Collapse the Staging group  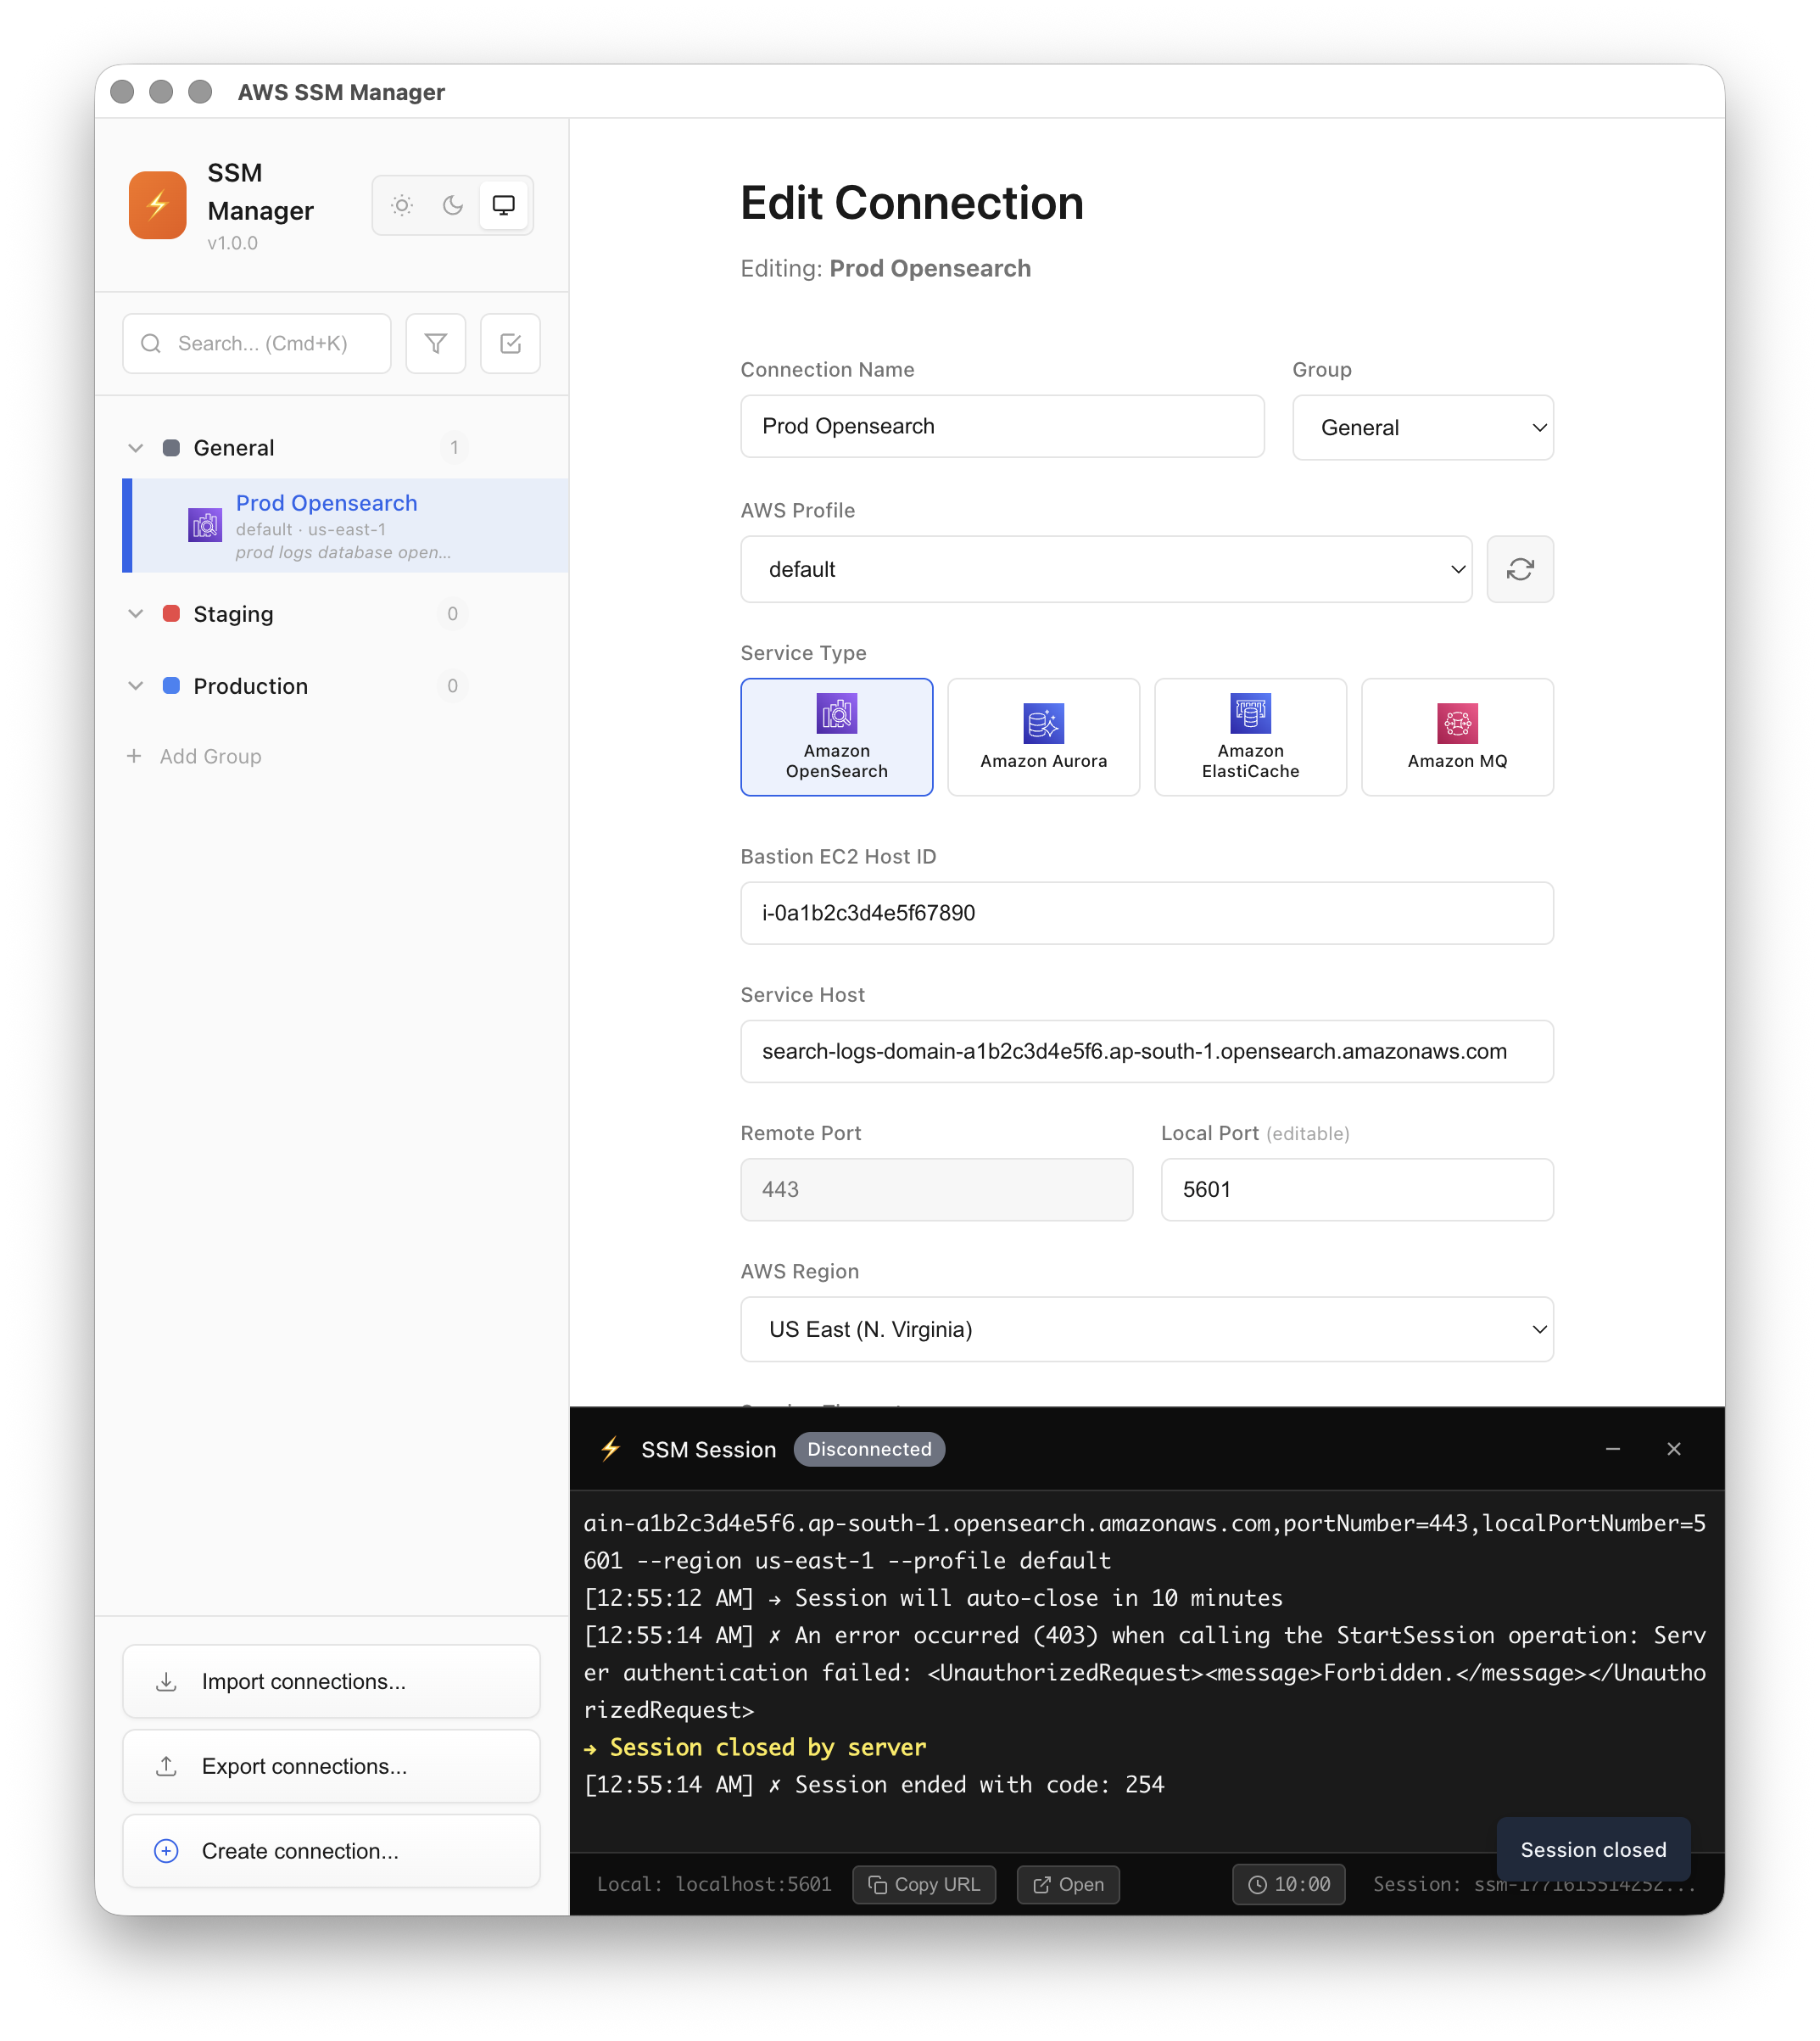click(x=136, y=614)
